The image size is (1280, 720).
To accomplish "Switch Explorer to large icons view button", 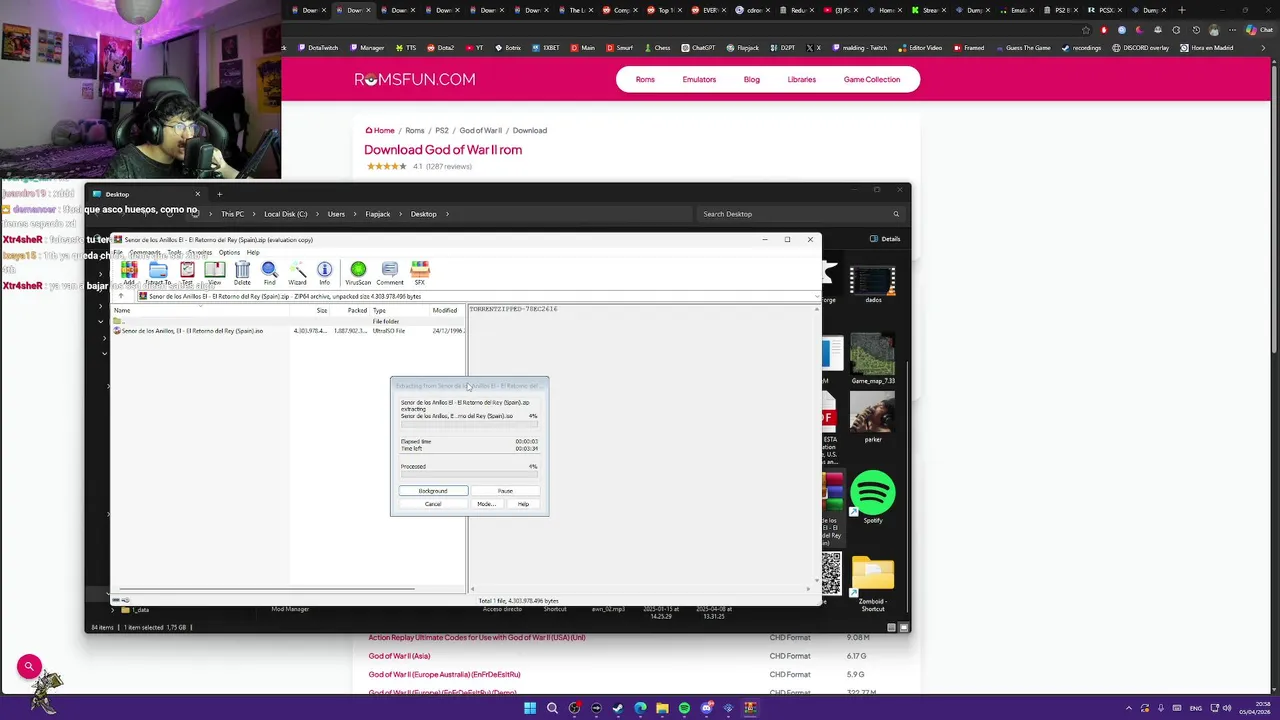I will point(904,627).
